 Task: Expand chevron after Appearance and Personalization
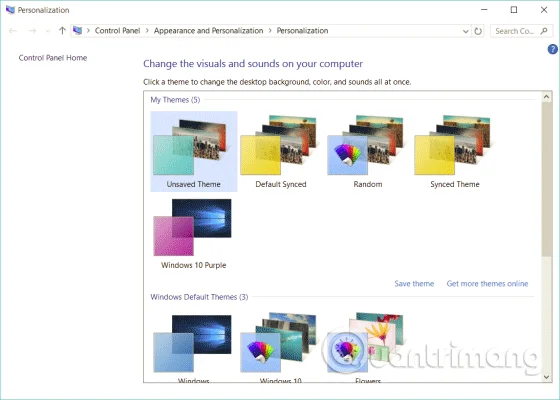click(x=270, y=31)
